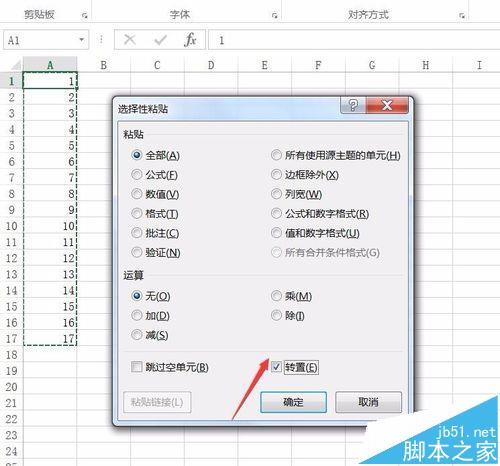Image resolution: width=500 pixels, height=466 pixels.
Task: Select column C header
Action: pos(157,65)
